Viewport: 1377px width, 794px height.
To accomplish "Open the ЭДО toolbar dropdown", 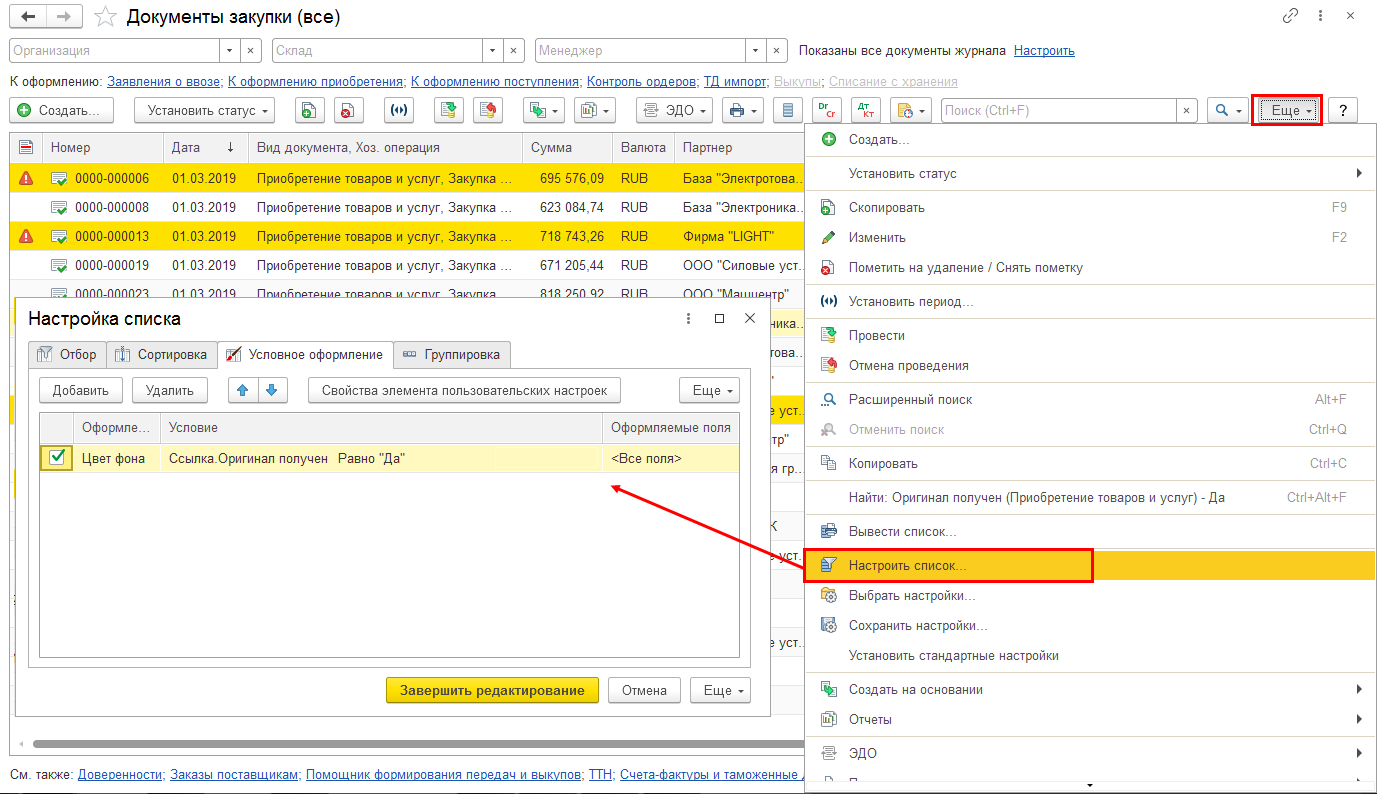I will point(674,110).
